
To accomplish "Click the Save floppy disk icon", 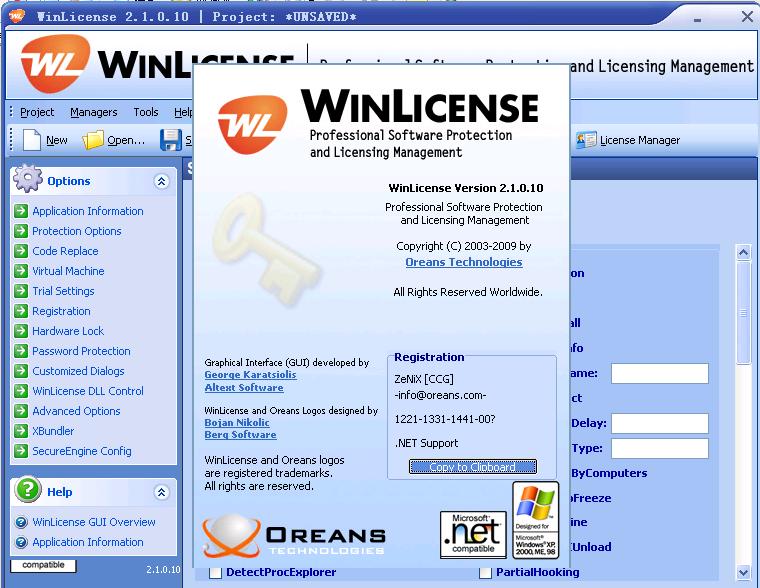I will 171,140.
